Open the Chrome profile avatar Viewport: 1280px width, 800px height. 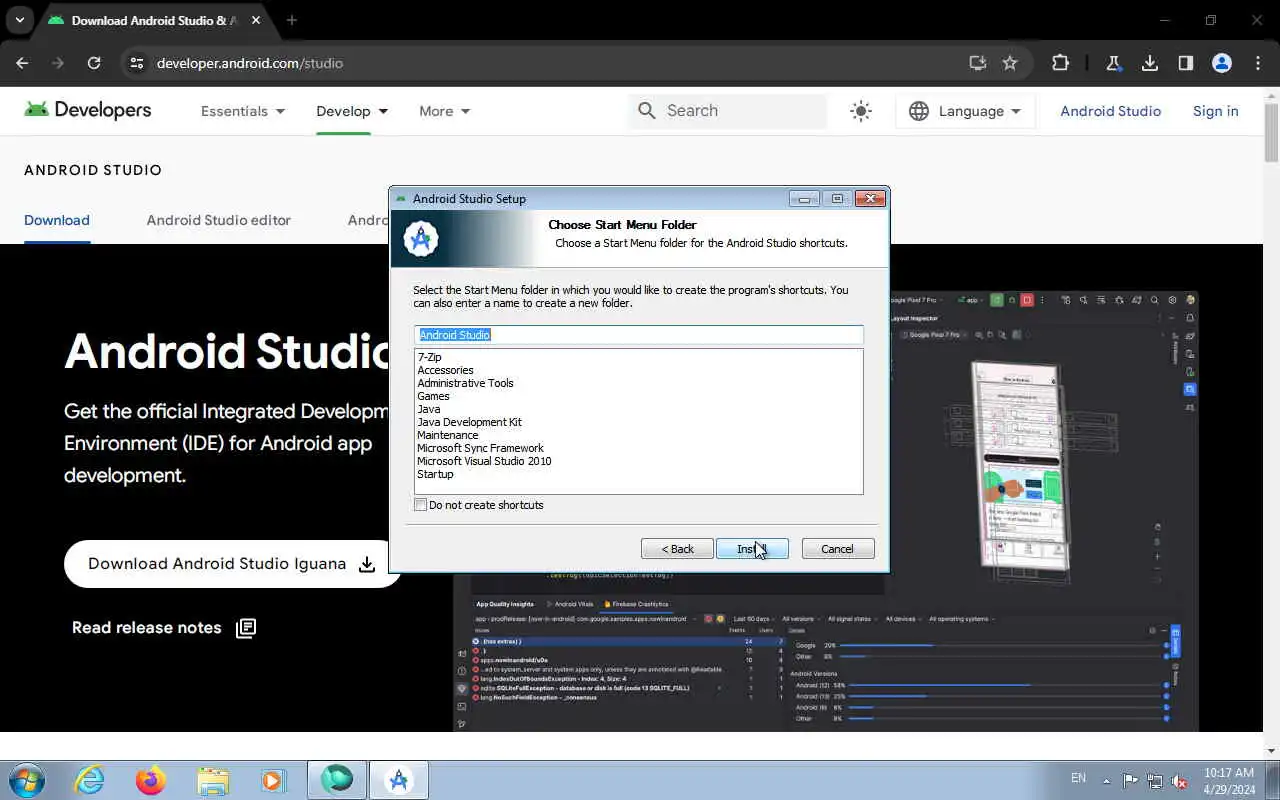(1222, 63)
